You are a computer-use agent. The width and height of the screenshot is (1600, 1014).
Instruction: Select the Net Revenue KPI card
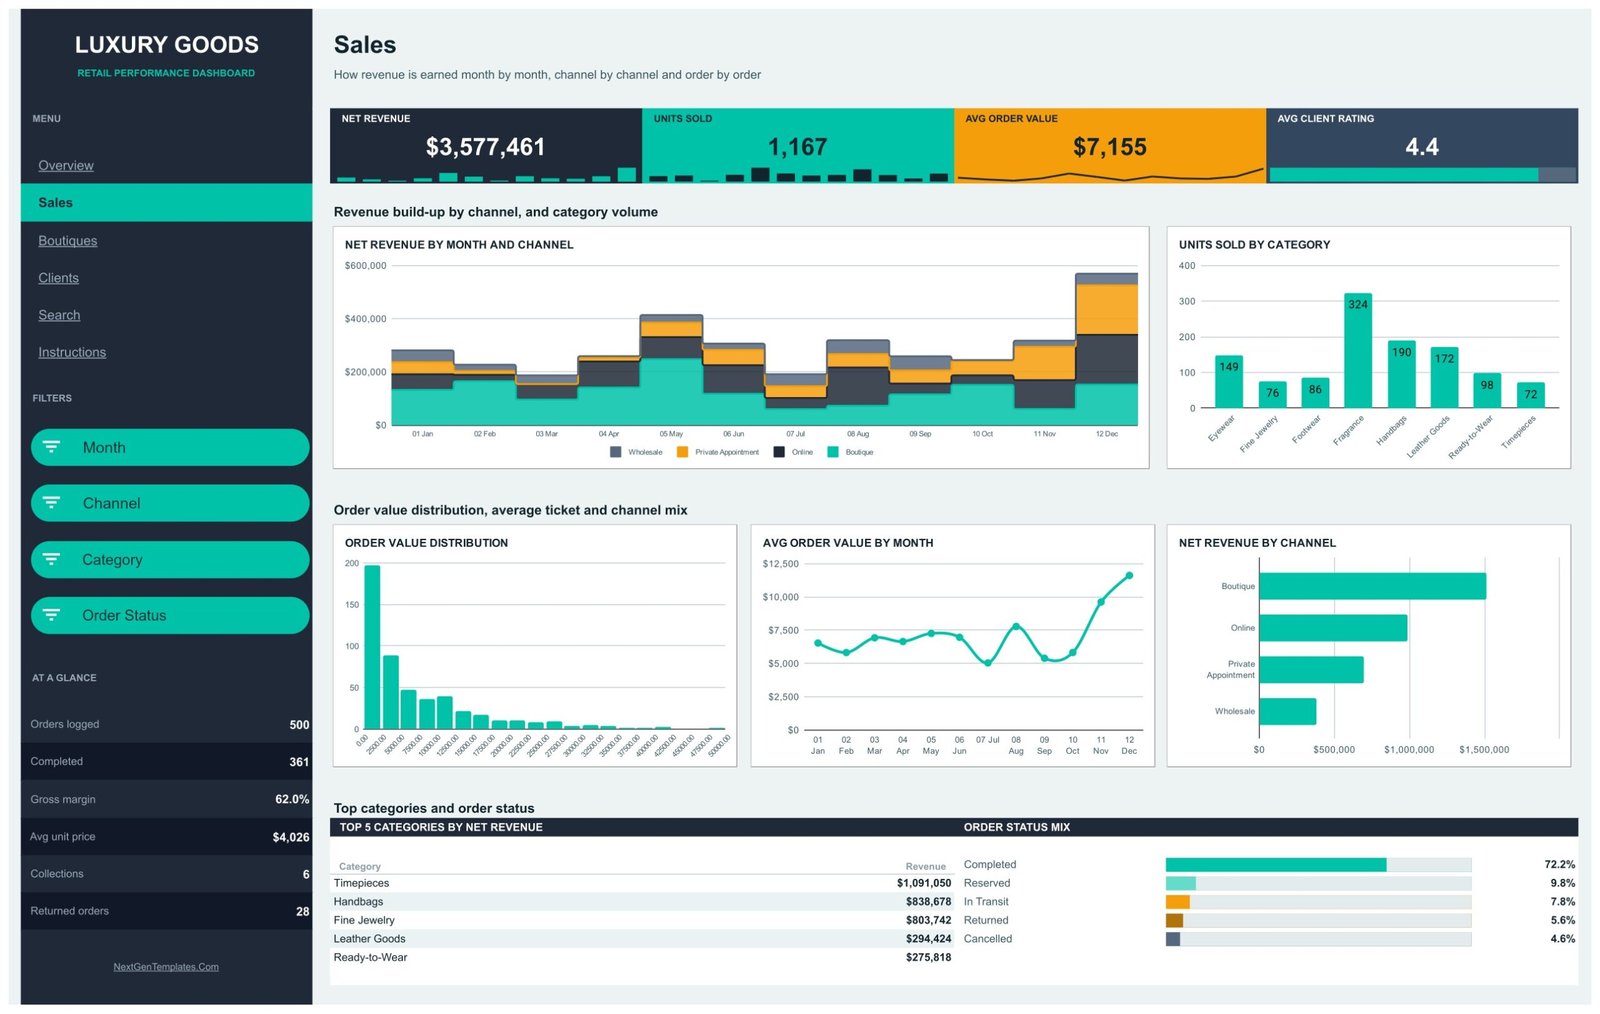point(486,145)
